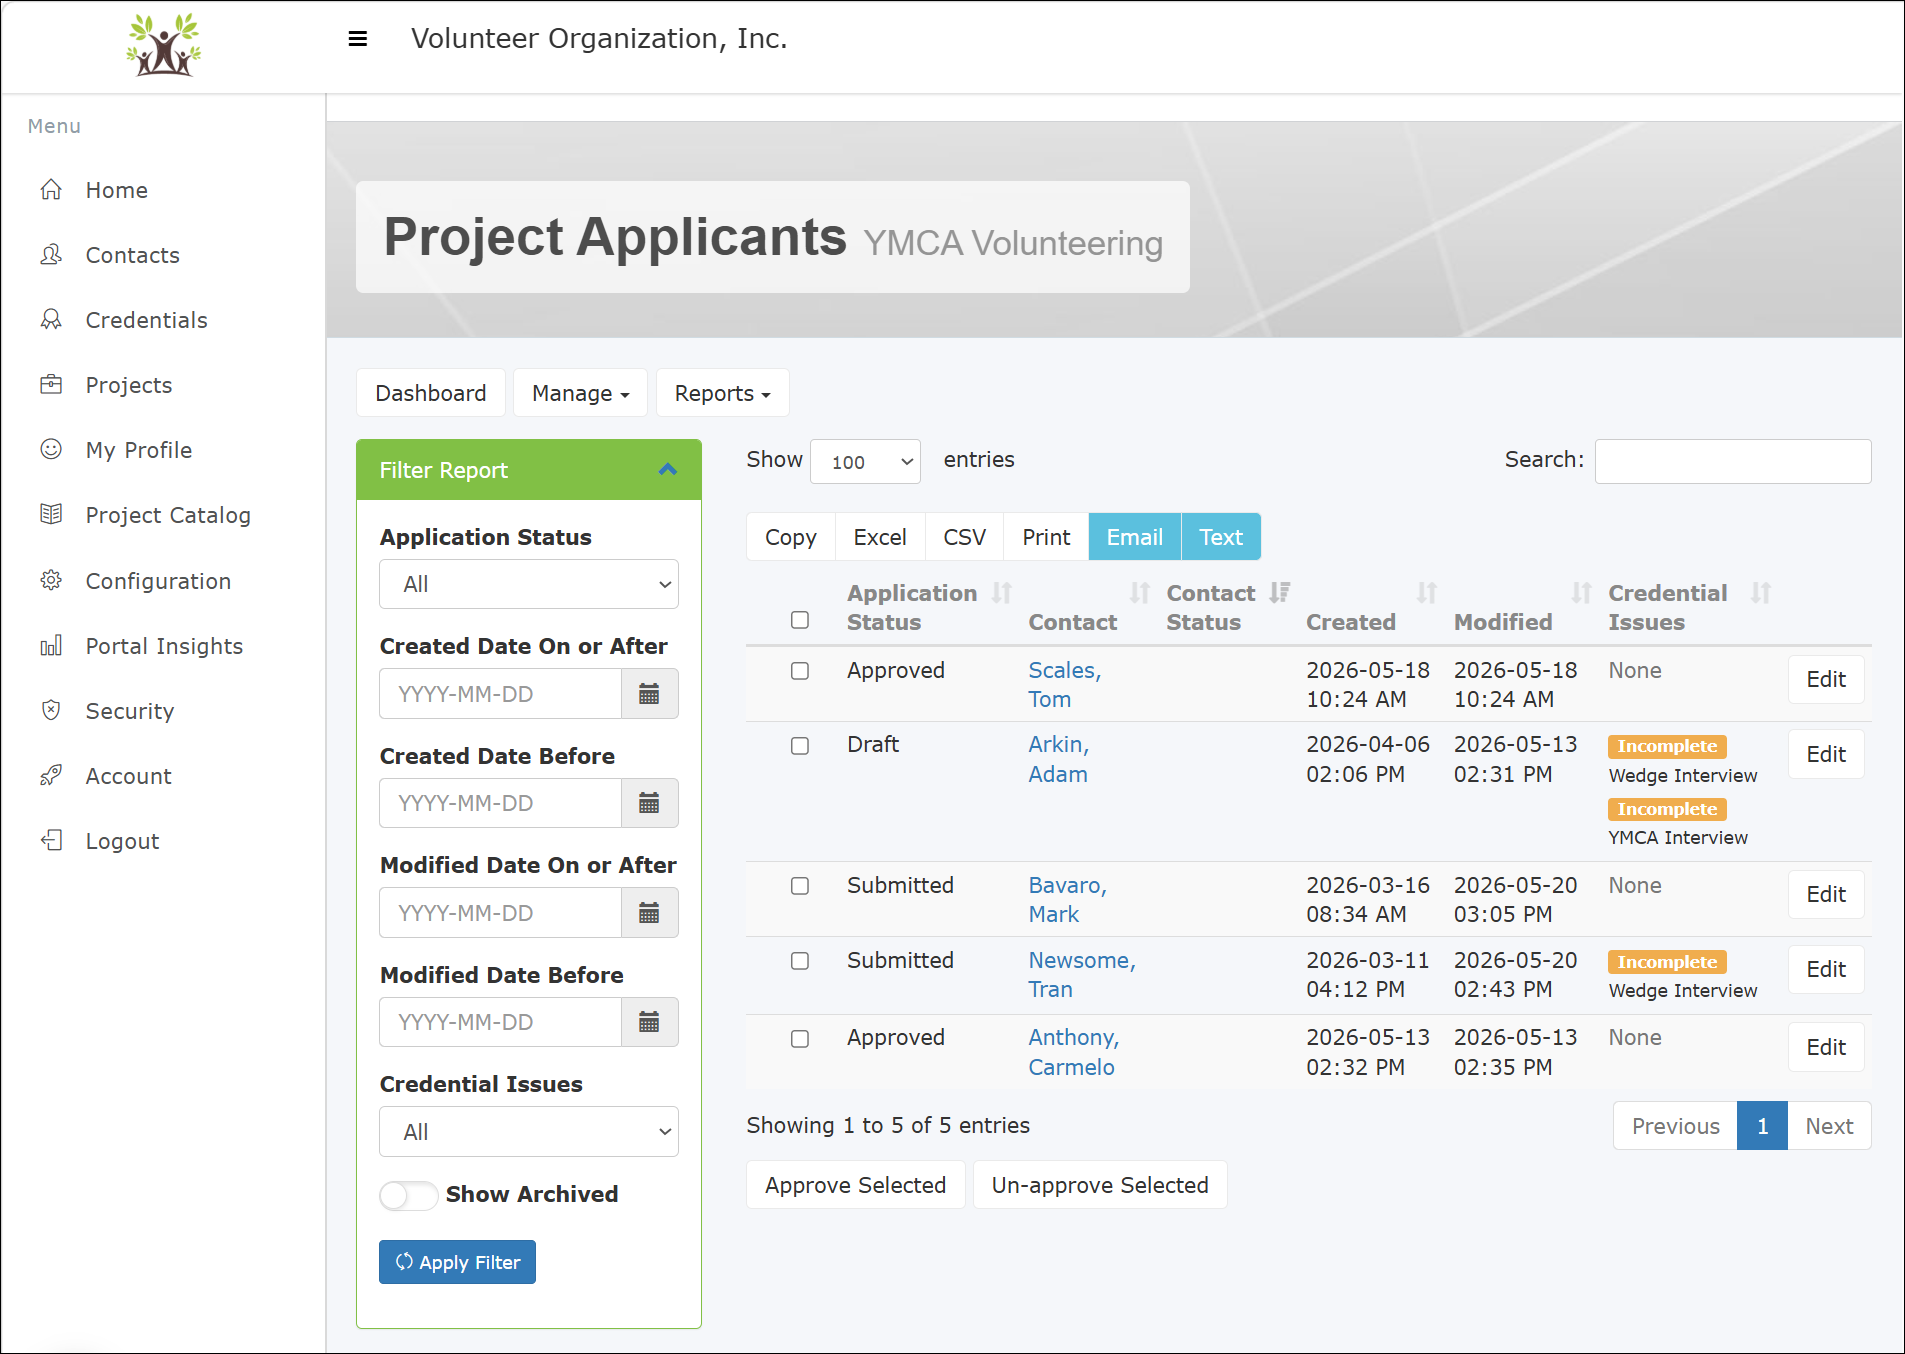
Task: Open calendar for Modified Date Before
Action: (x=649, y=1022)
